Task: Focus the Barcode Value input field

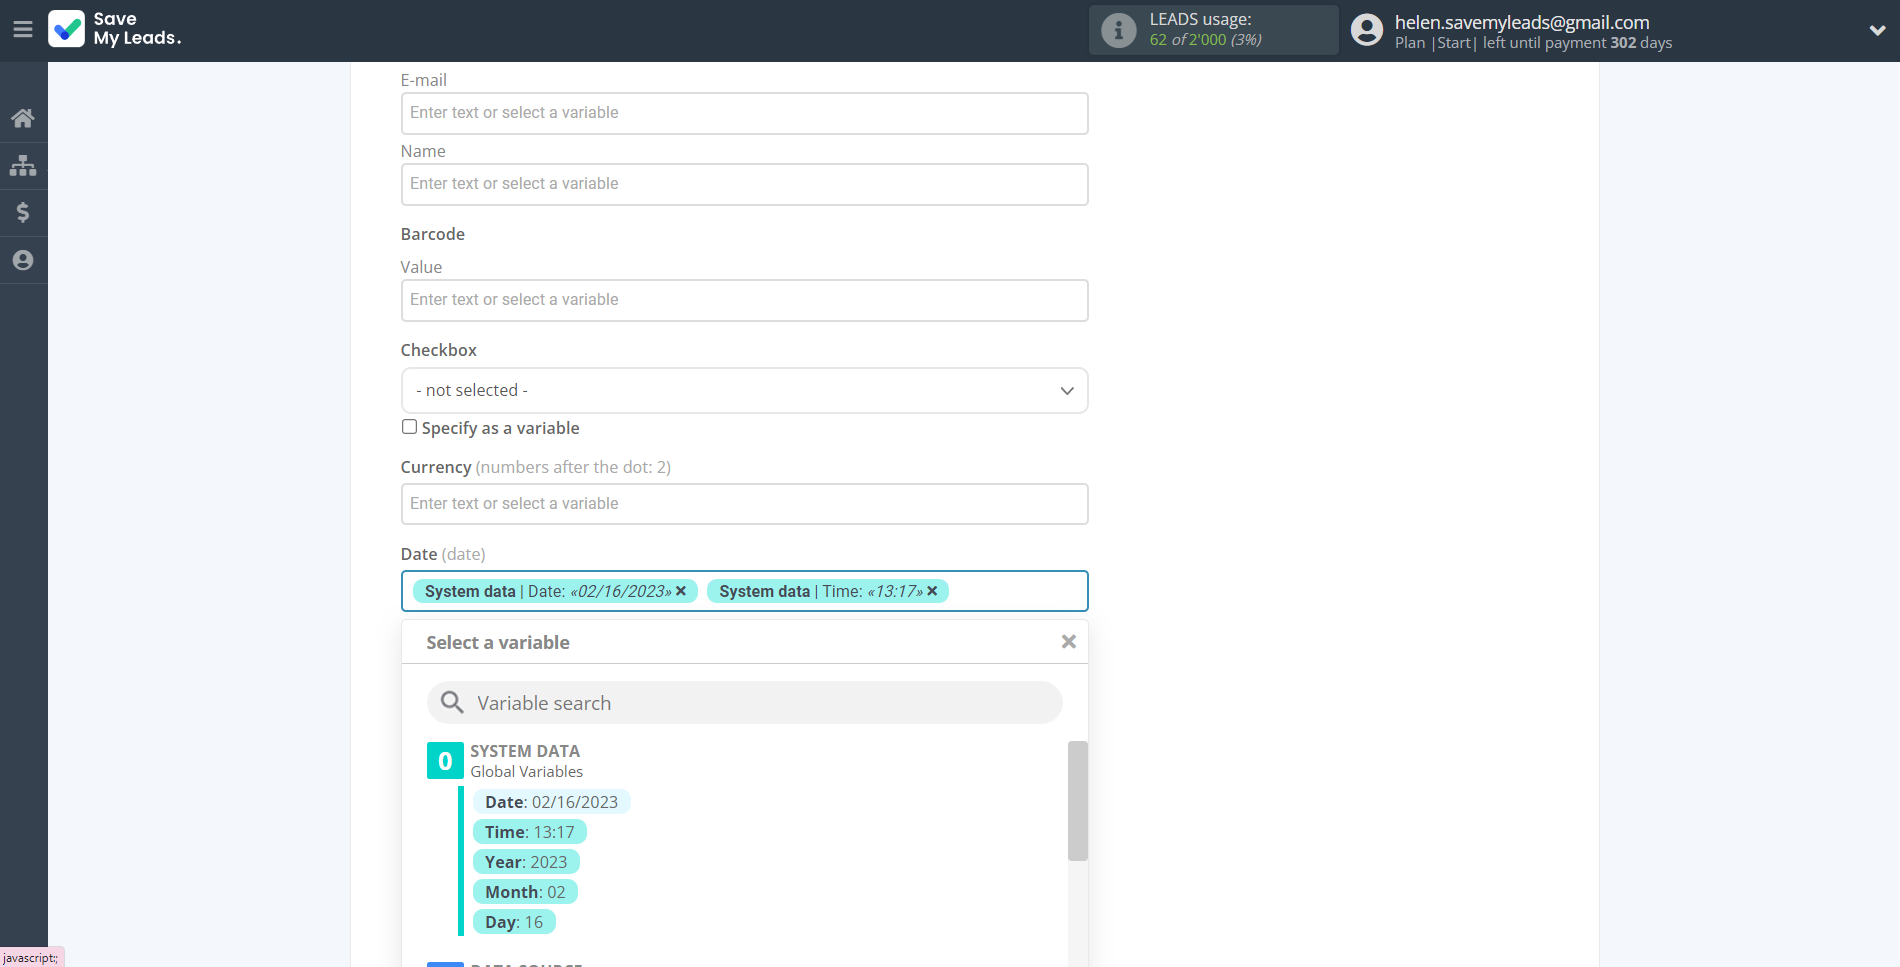Action: click(744, 300)
